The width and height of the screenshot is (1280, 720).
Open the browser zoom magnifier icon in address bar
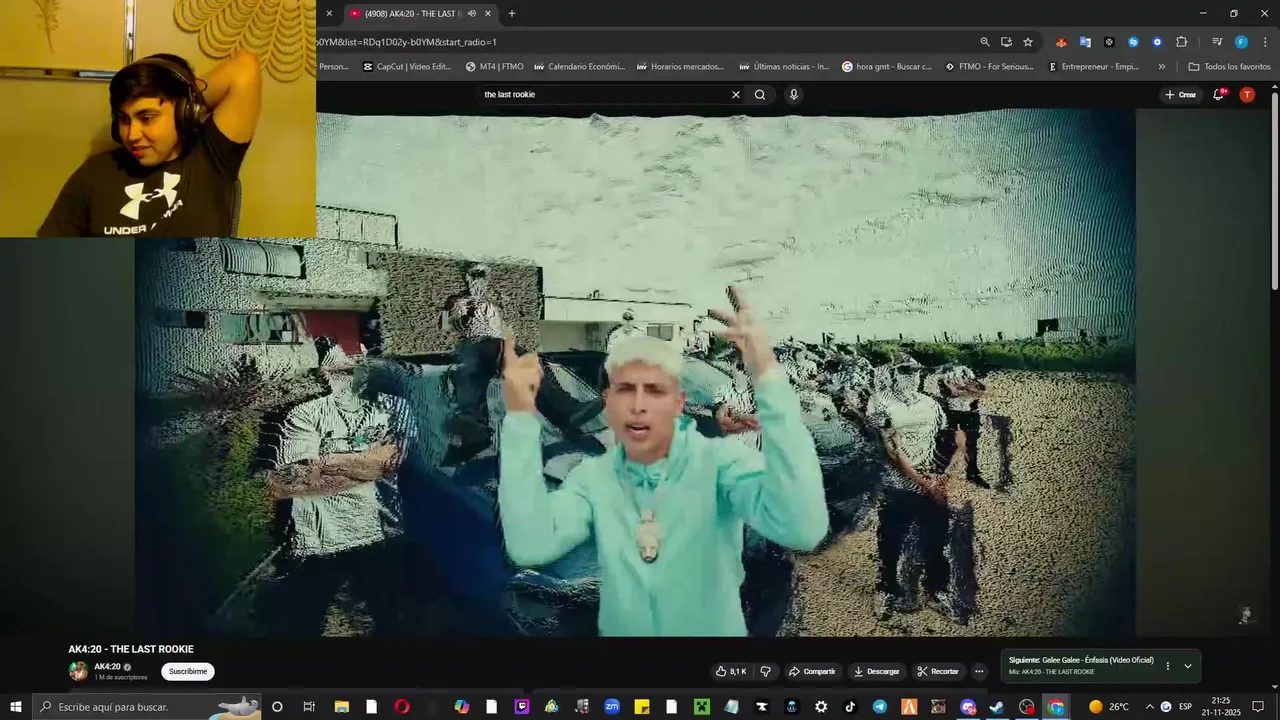tap(985, 42)
